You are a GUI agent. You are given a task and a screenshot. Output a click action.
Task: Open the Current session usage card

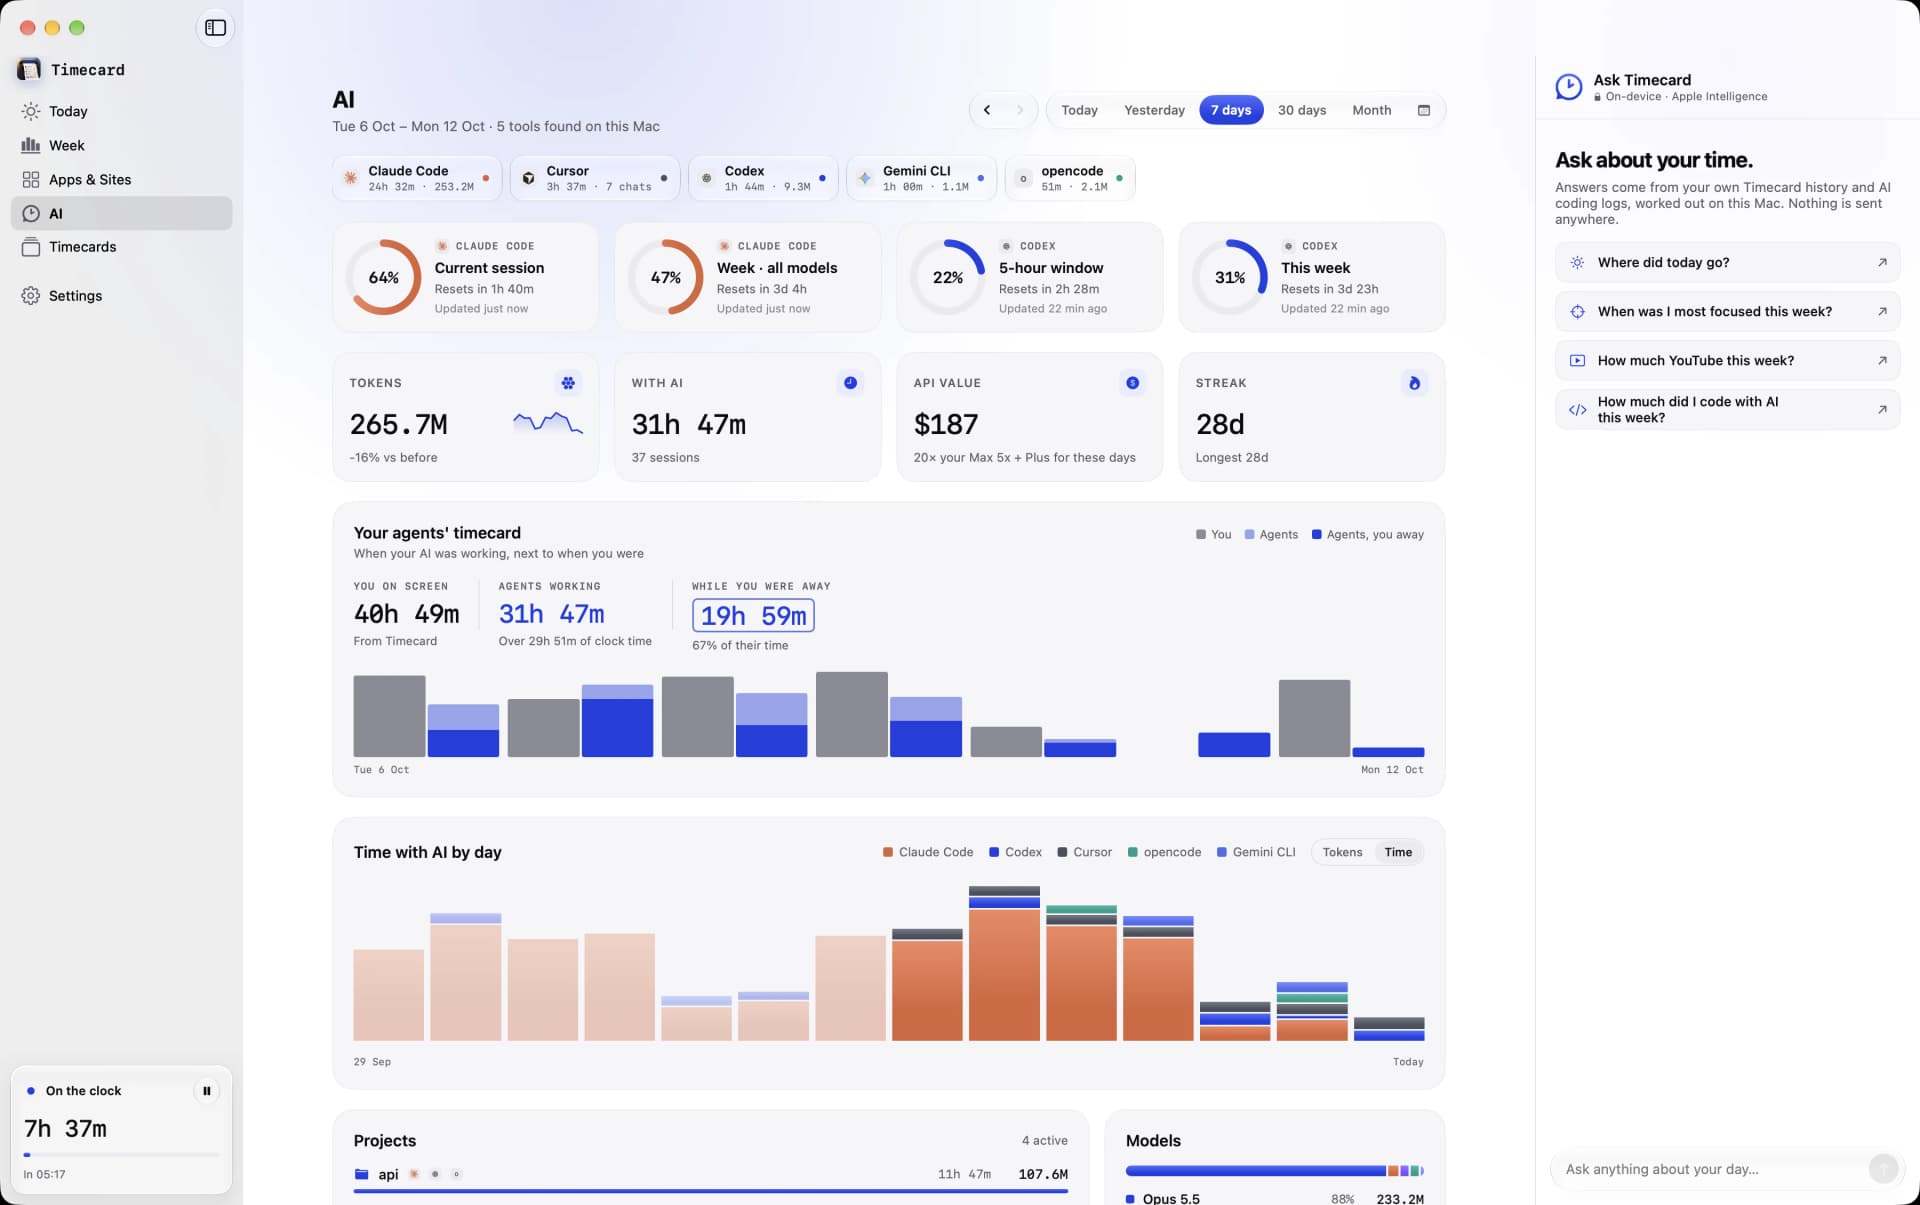click(x=465, y=277)
